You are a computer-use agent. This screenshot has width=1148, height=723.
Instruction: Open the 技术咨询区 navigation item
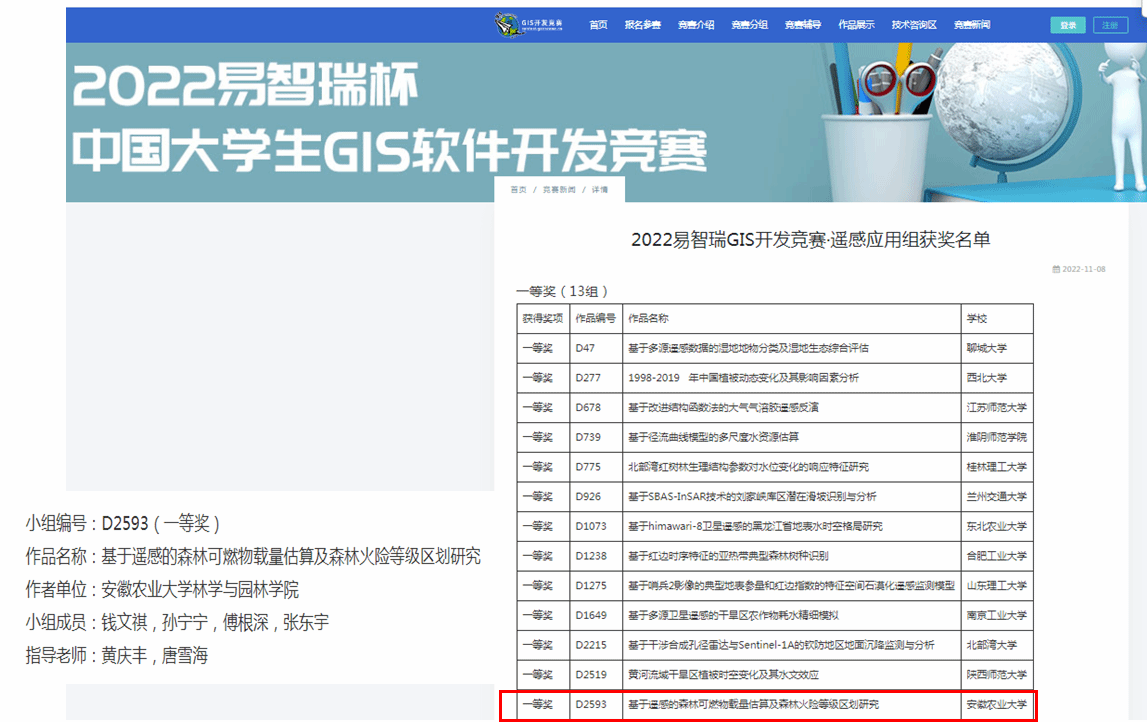[x=914, y=25]
